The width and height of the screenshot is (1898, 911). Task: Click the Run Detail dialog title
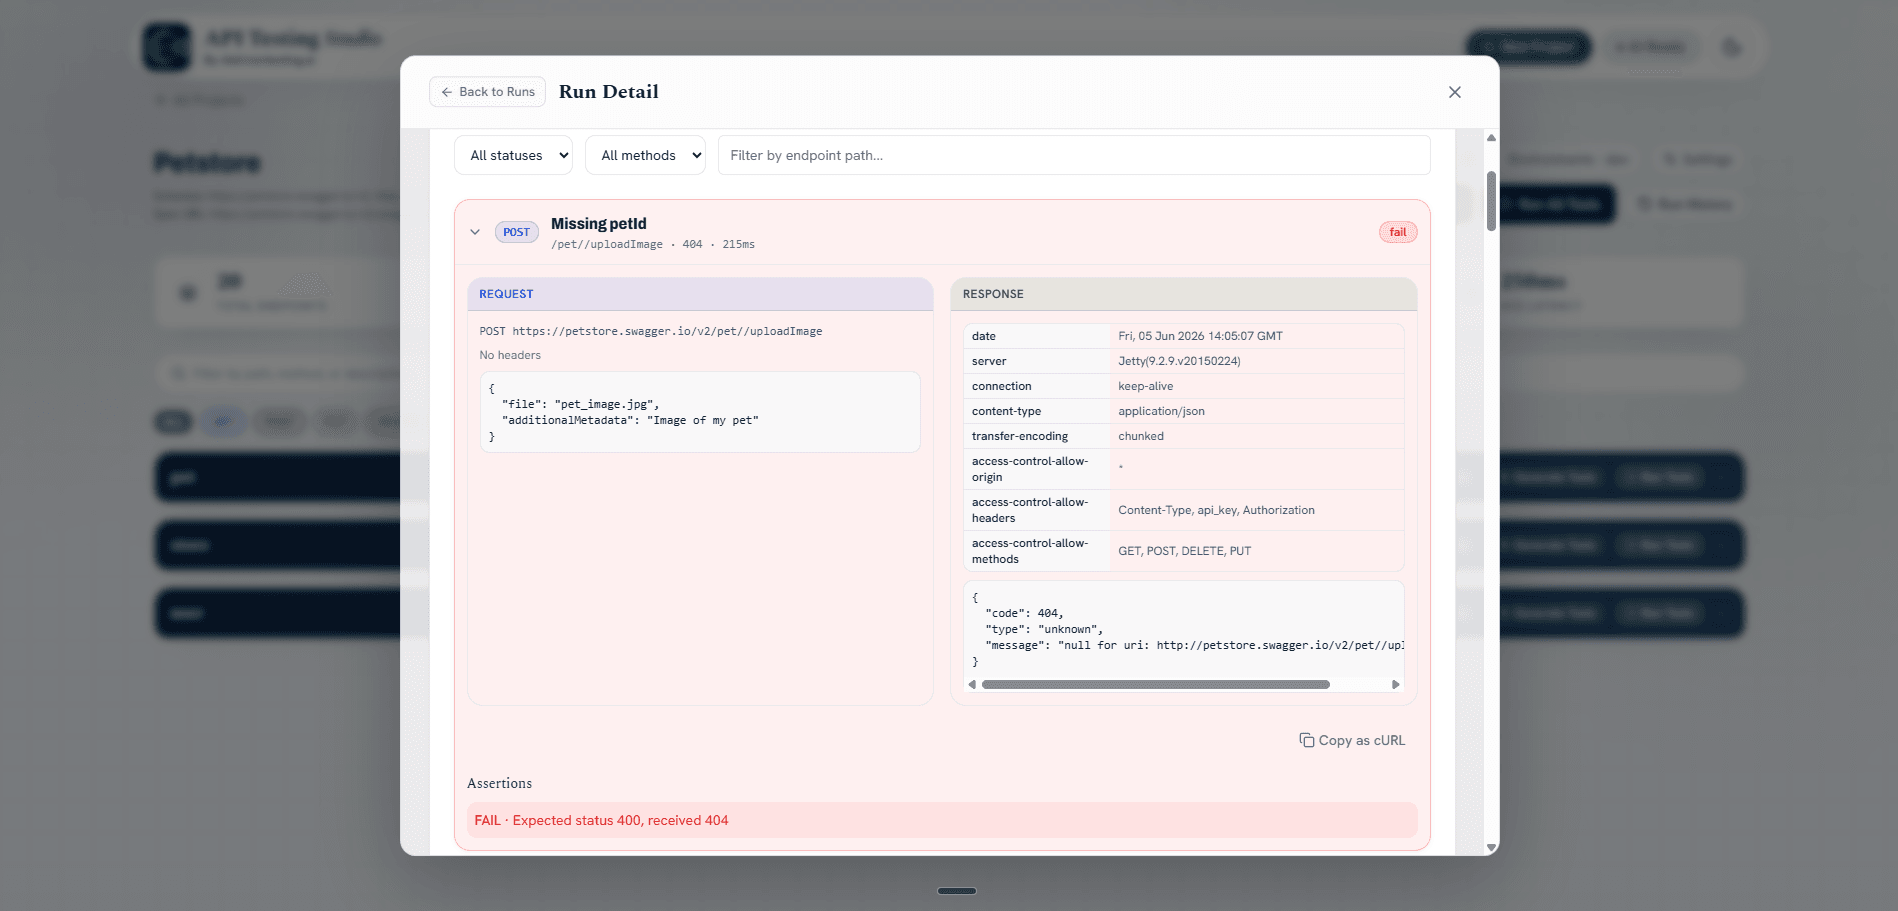608,92
